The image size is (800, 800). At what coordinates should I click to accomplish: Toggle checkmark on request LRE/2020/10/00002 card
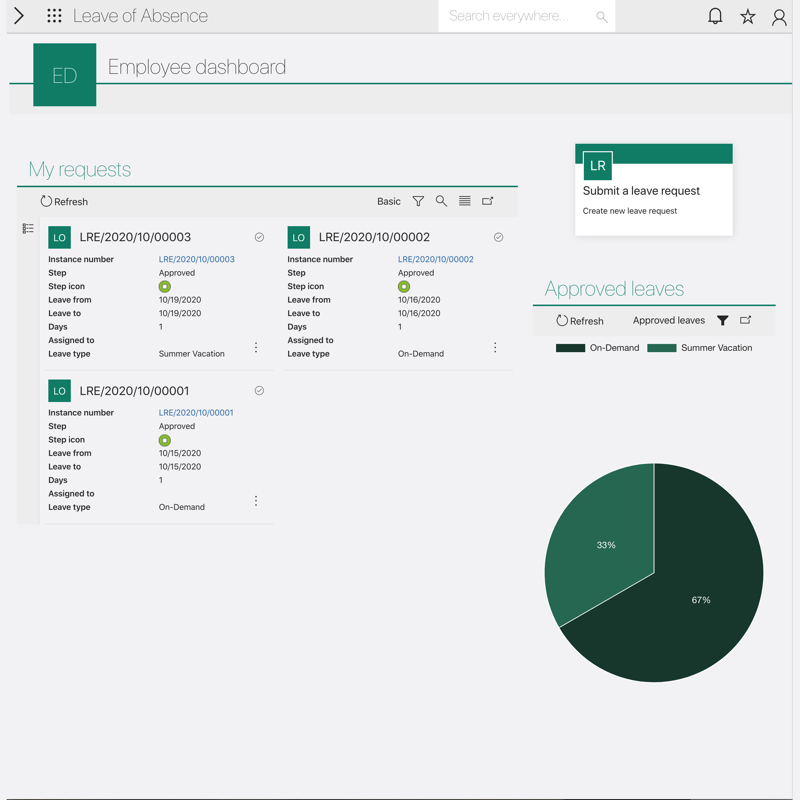(498, 237)
